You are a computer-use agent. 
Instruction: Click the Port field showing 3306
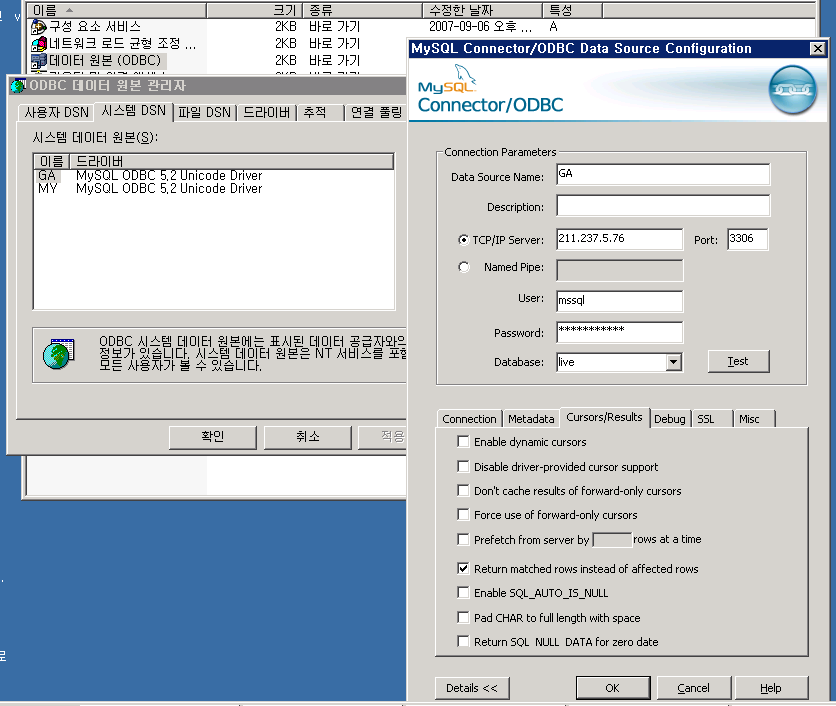(x=747, y=239)
